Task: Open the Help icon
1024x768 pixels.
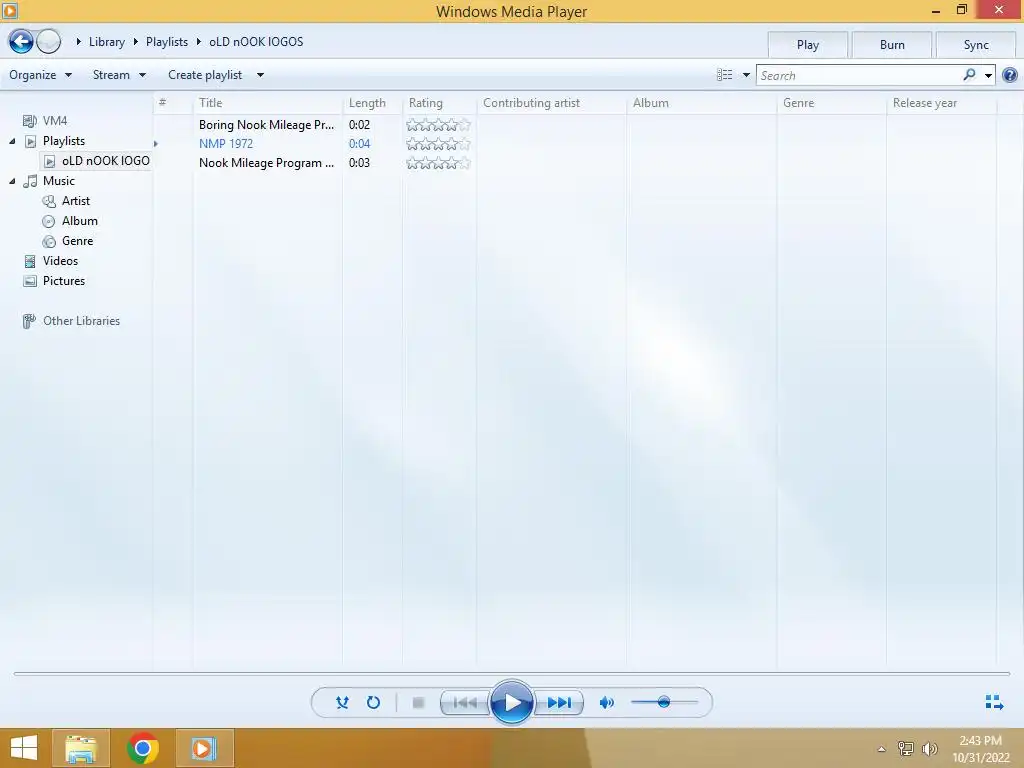Action: (x=1010, y=75)
